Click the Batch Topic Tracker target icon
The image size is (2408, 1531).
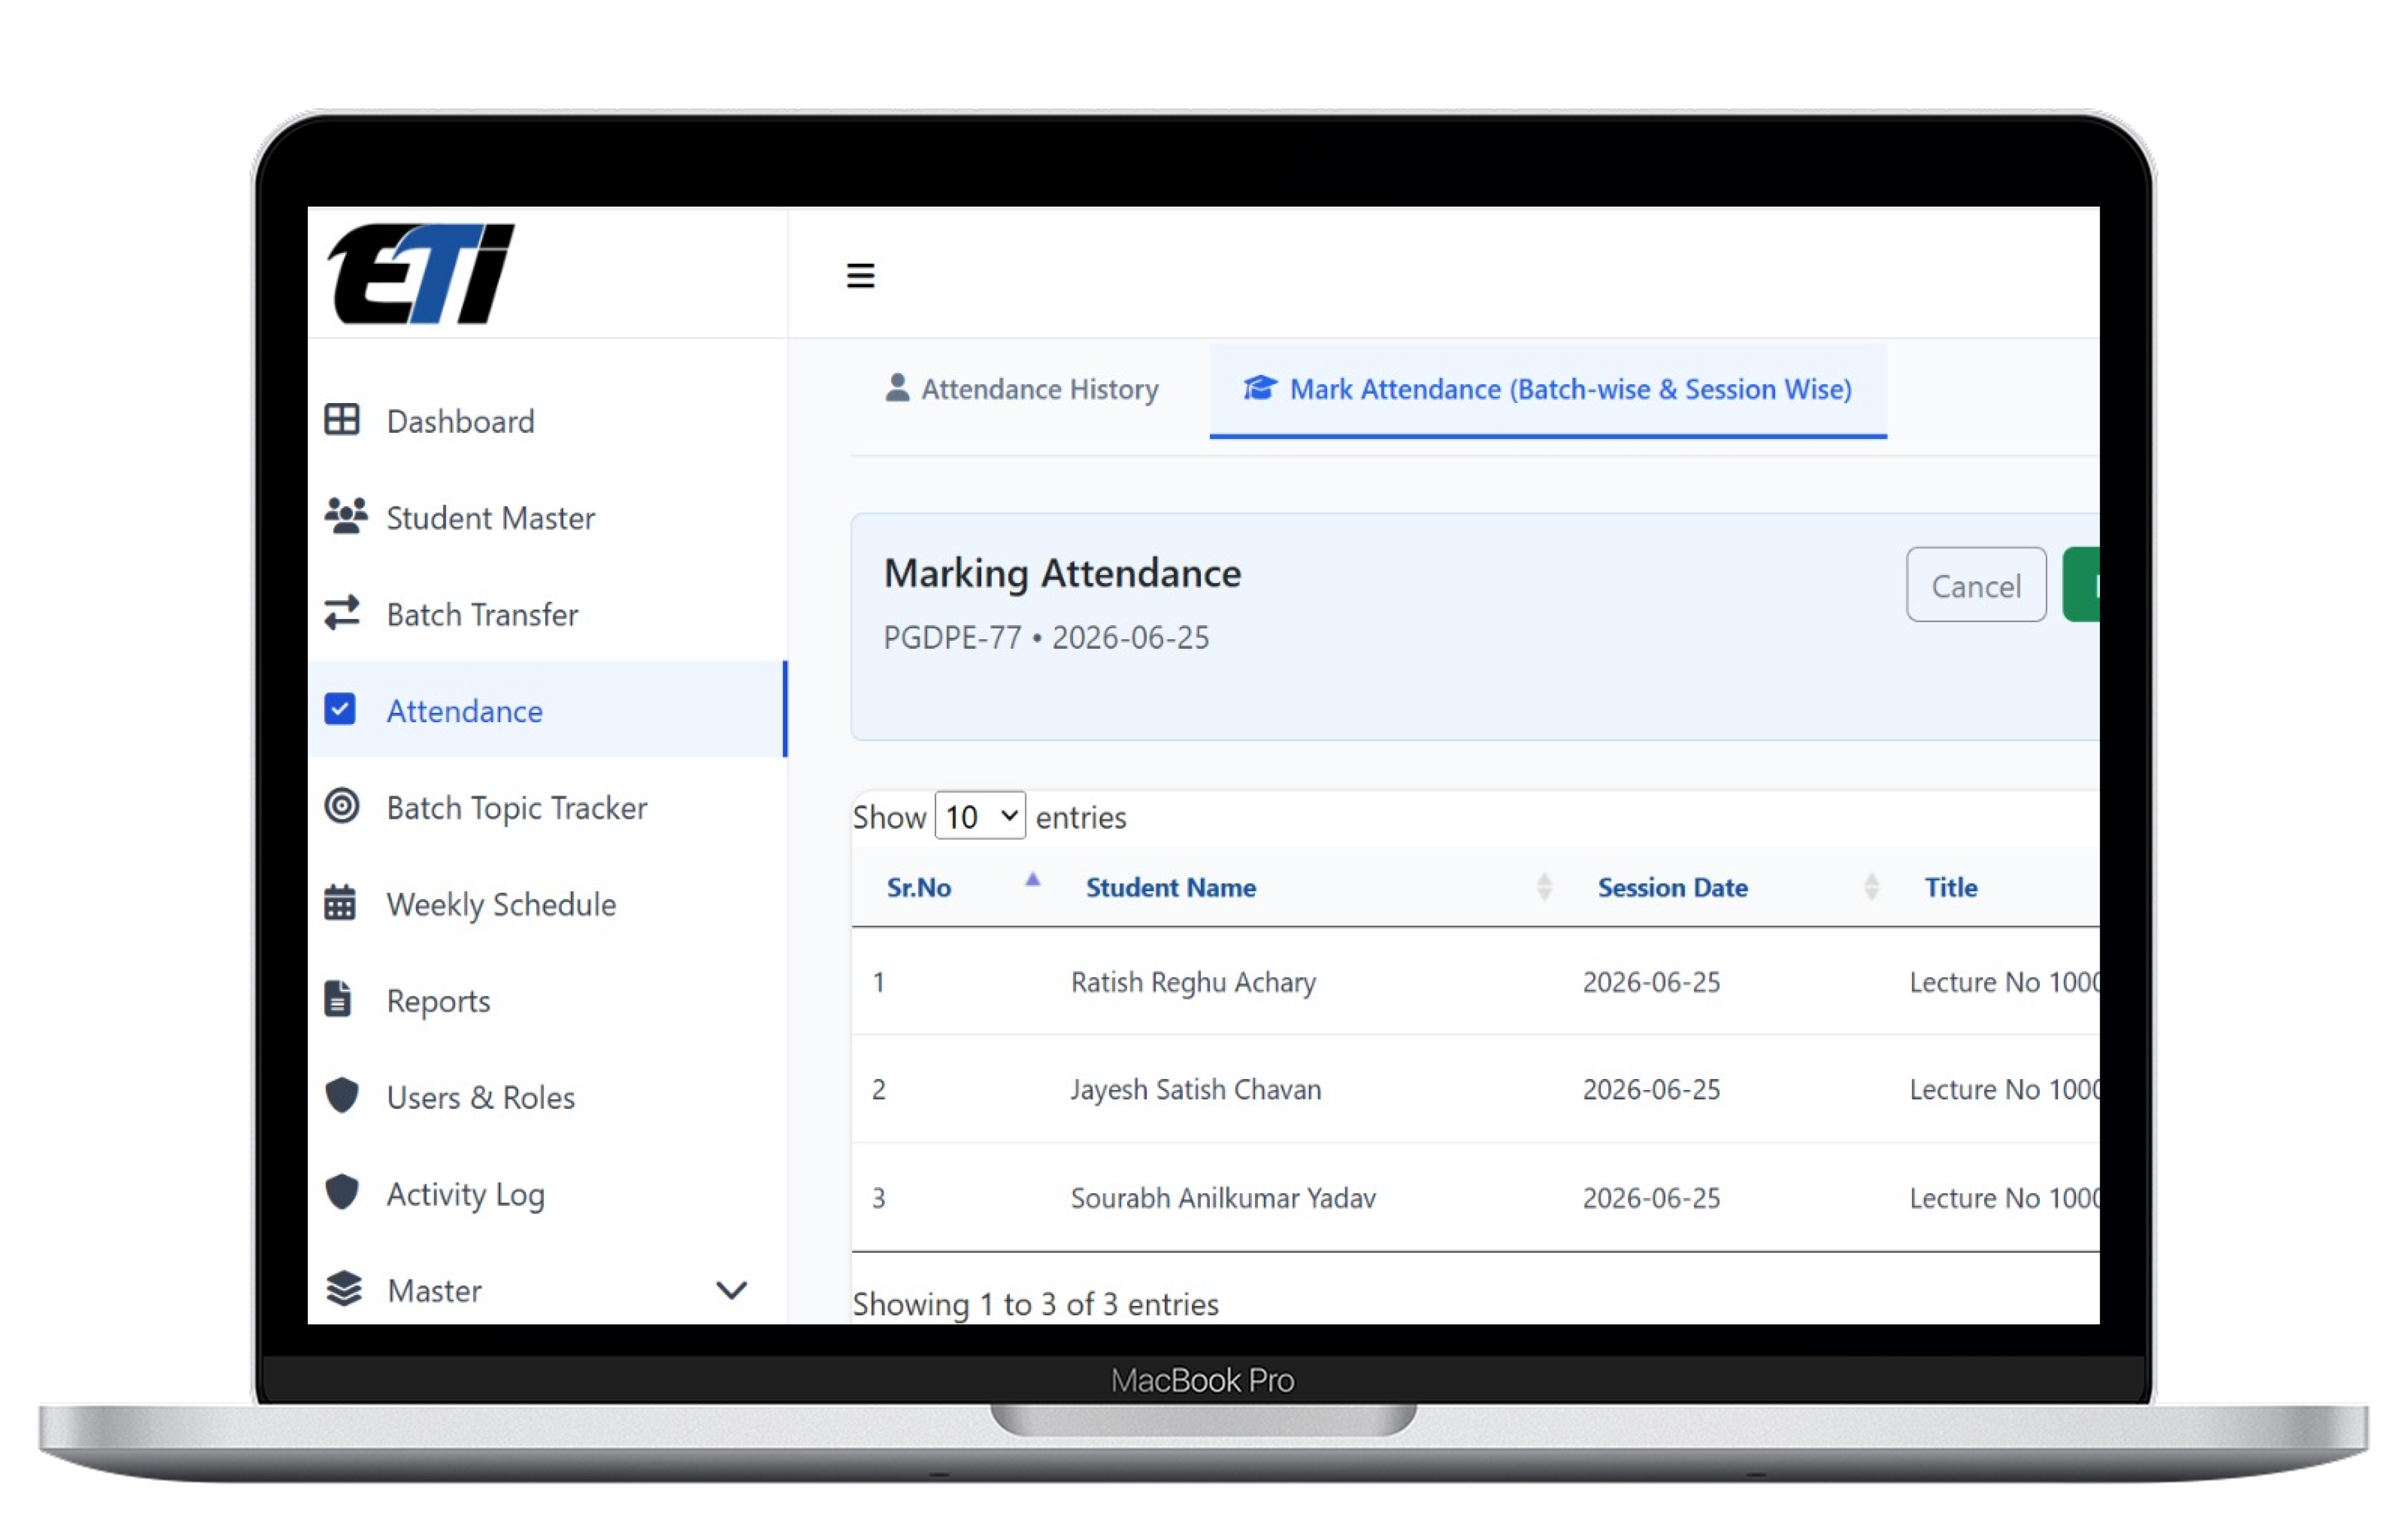click(341, 806)
